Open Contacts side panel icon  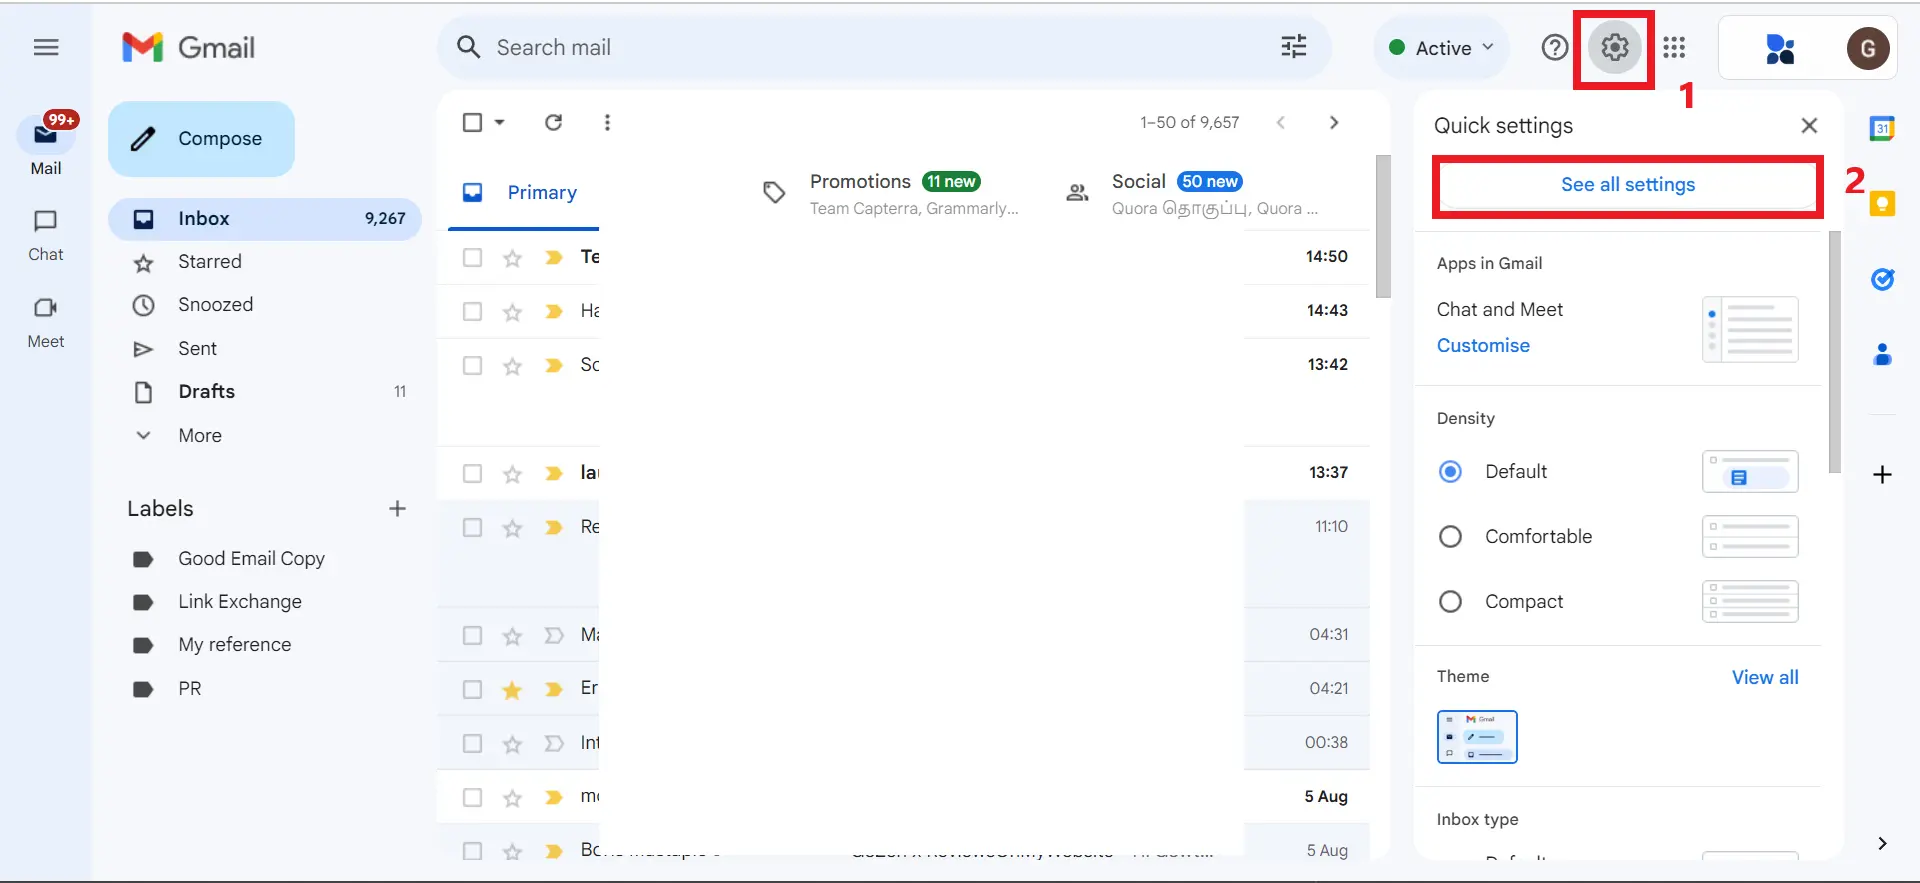click(x=1882, y=354)
